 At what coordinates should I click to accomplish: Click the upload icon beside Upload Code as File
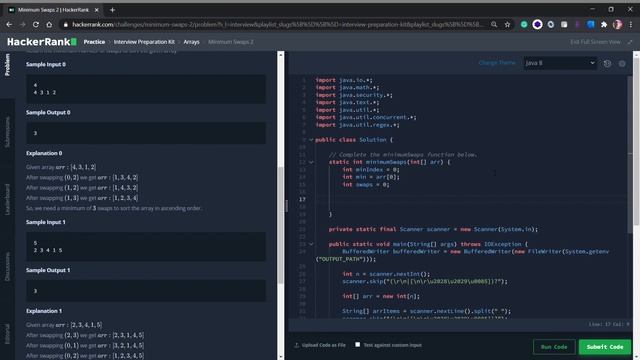(x=297, y=345)
